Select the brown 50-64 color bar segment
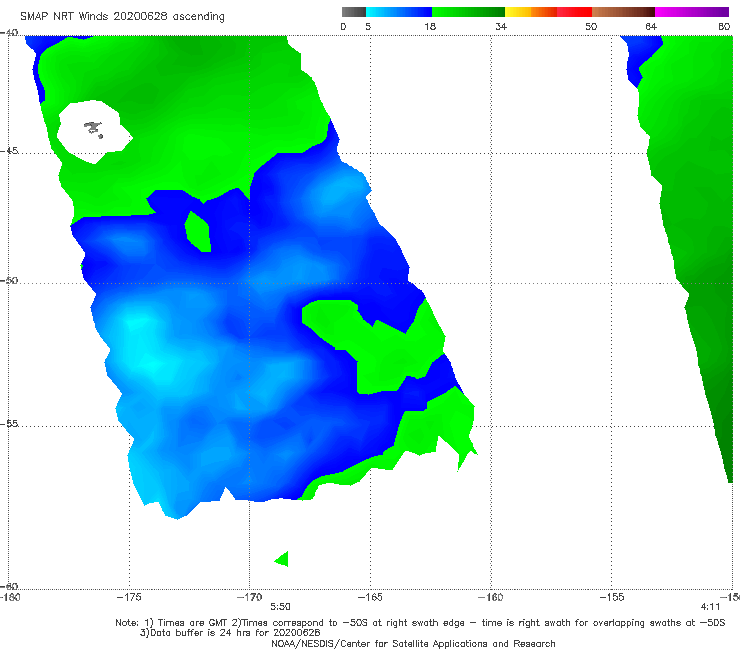Image resolution: width=740 pixels, height=650 pixels. coord(623,12)
